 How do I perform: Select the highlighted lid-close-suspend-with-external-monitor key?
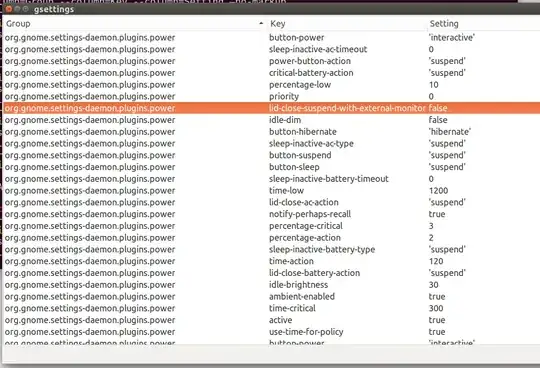(x=347, y=108)
